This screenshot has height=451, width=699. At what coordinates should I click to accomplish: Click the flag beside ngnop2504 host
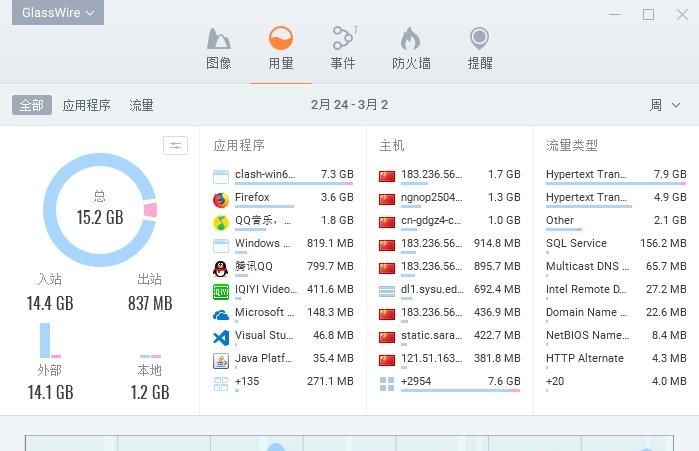387,199
